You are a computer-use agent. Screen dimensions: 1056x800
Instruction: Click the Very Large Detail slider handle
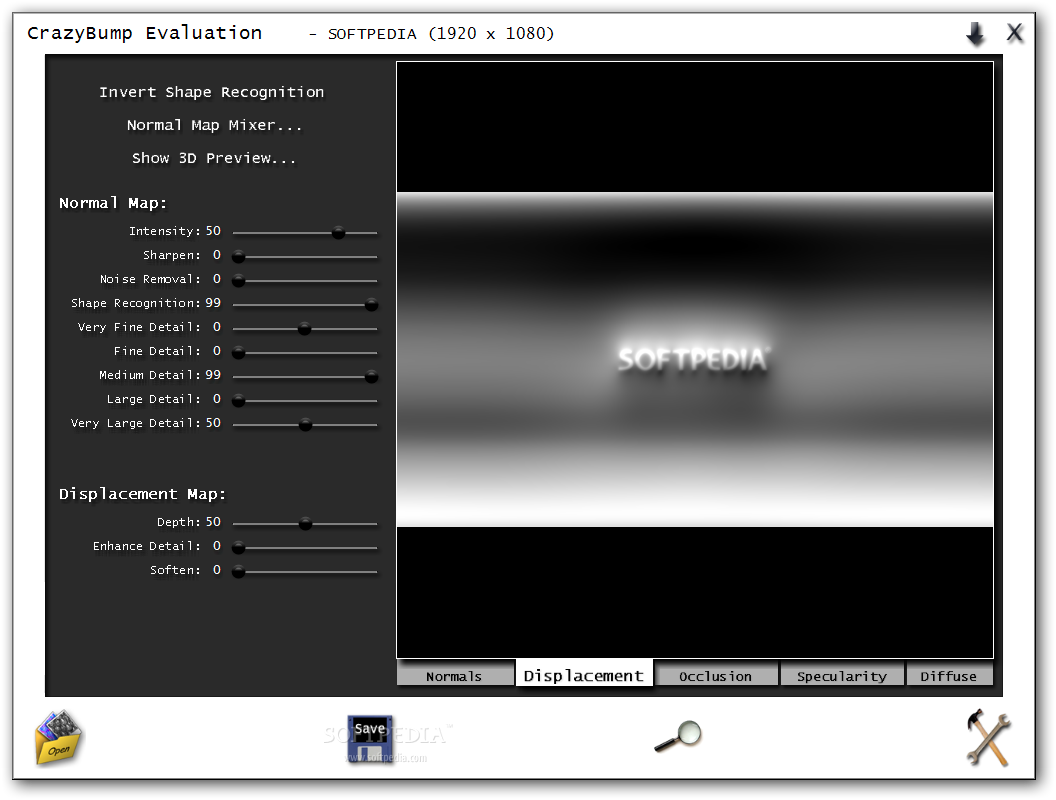[305, 425]
